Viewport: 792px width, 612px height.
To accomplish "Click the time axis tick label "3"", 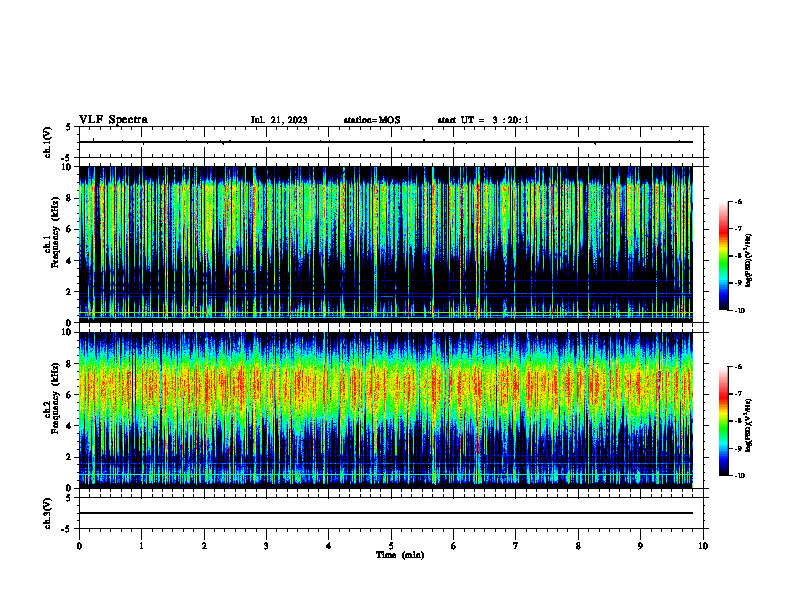I will [x=266, y=546].
